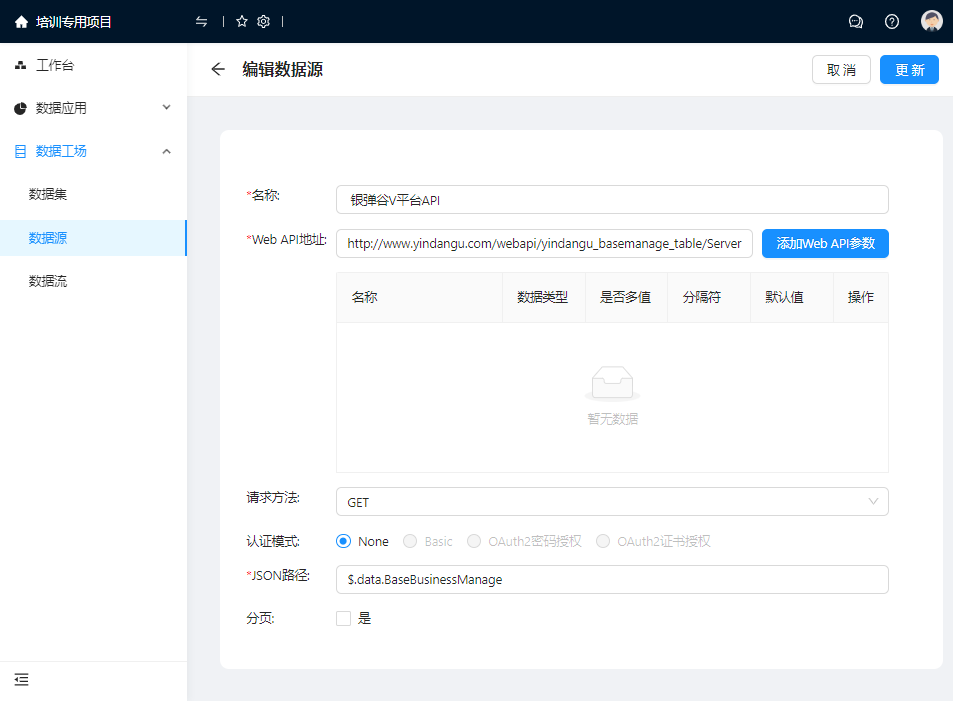Expand the 数据应用 sidebar menu
The height and width of the screenshot is (701, 953).
pyautogui.click(x=93, y=108)
